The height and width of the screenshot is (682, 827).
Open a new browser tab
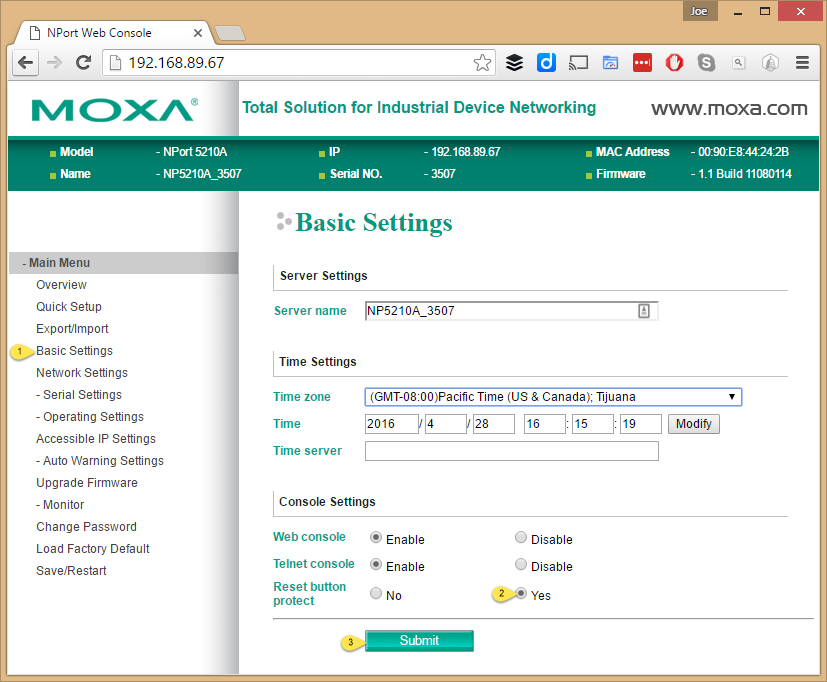(x=230, y=33)
